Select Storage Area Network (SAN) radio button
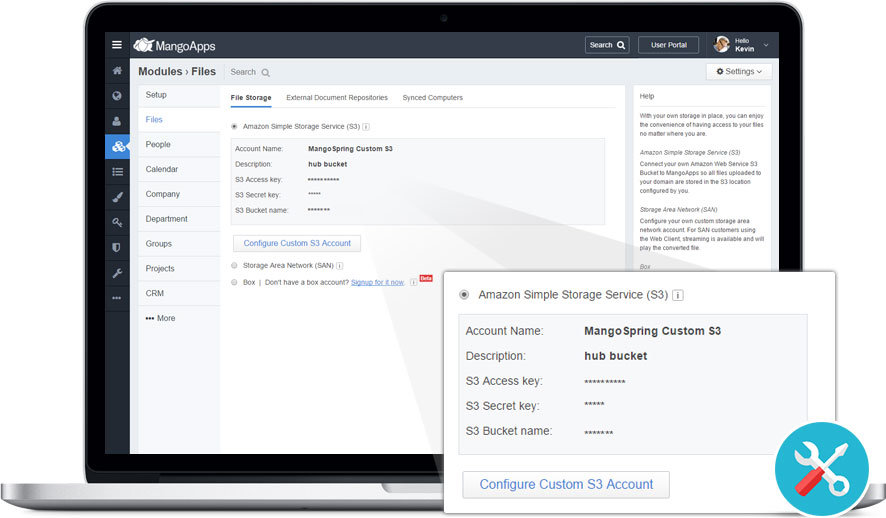The height and width of the screenshot is (518, 886). click(234, 265)
